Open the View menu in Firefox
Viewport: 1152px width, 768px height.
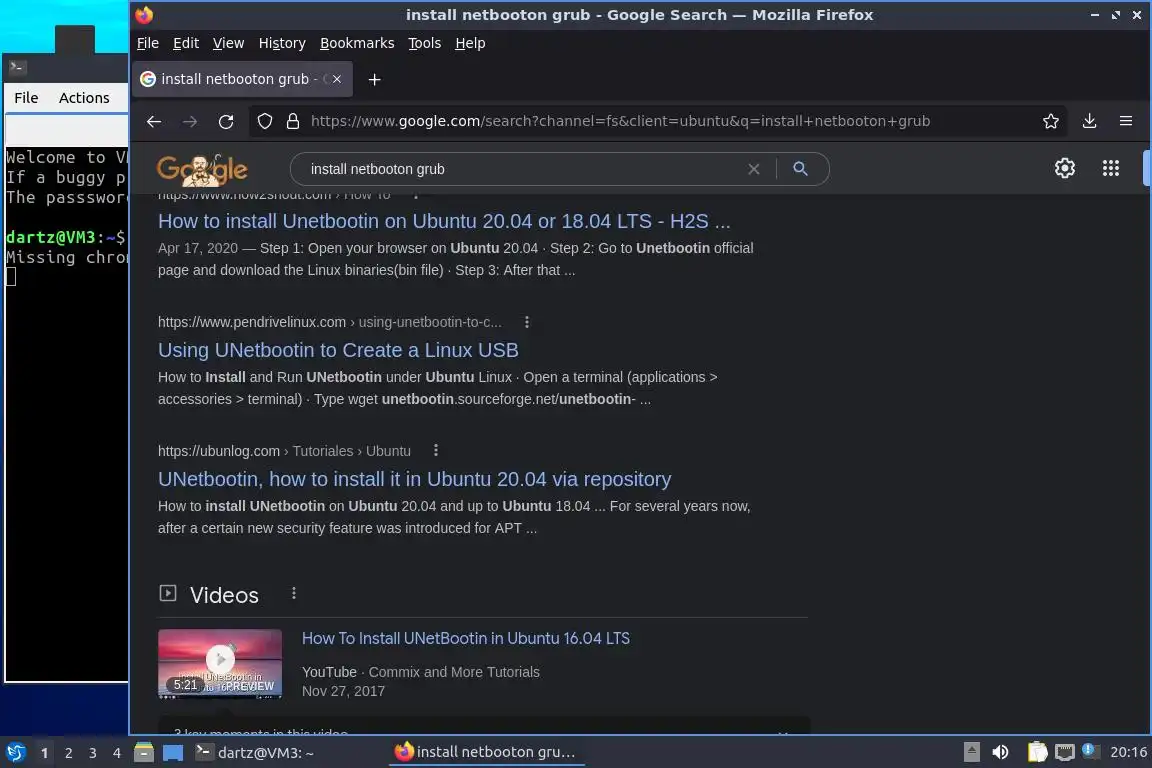[x=228, y=43]
